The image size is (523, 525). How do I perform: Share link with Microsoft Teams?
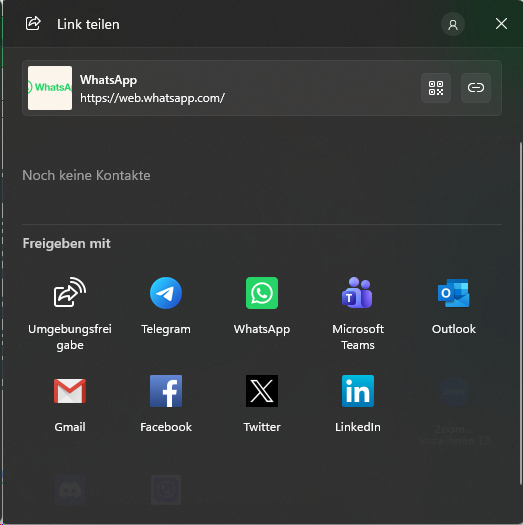pyautogui.click(x=358, y=314)
